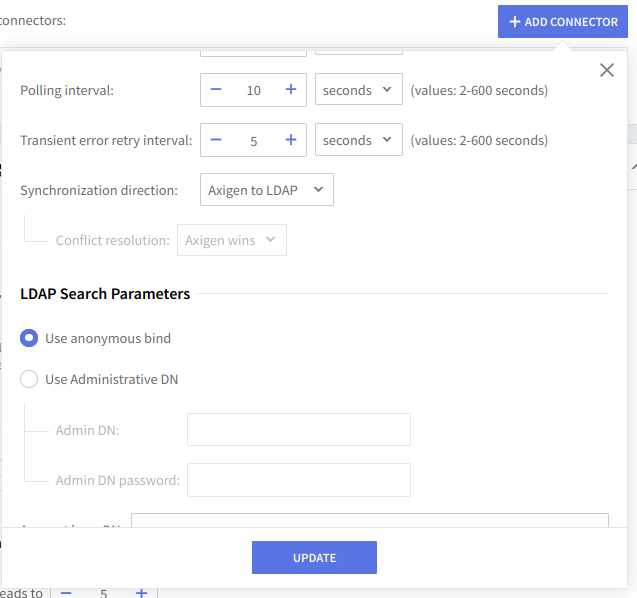The height and width of the screenshot is (598, 637).
Task: Click the Polling interval number field
Action: 253,90
